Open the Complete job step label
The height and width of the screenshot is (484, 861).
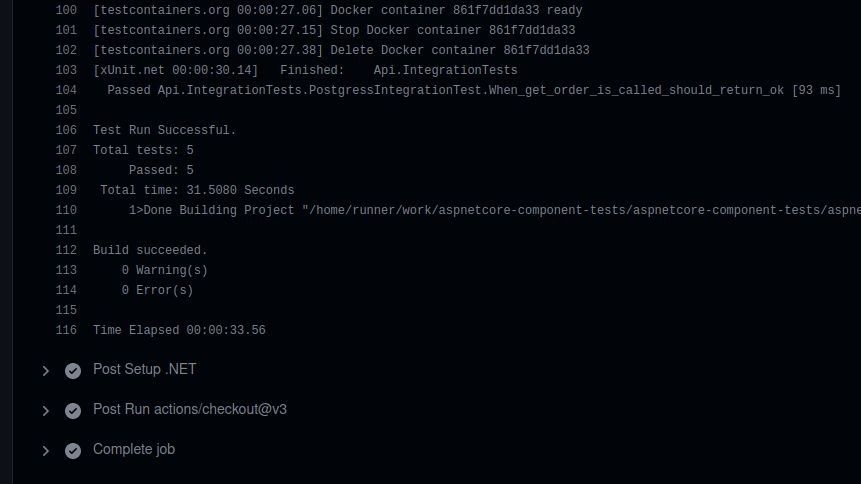coord(134,449)
